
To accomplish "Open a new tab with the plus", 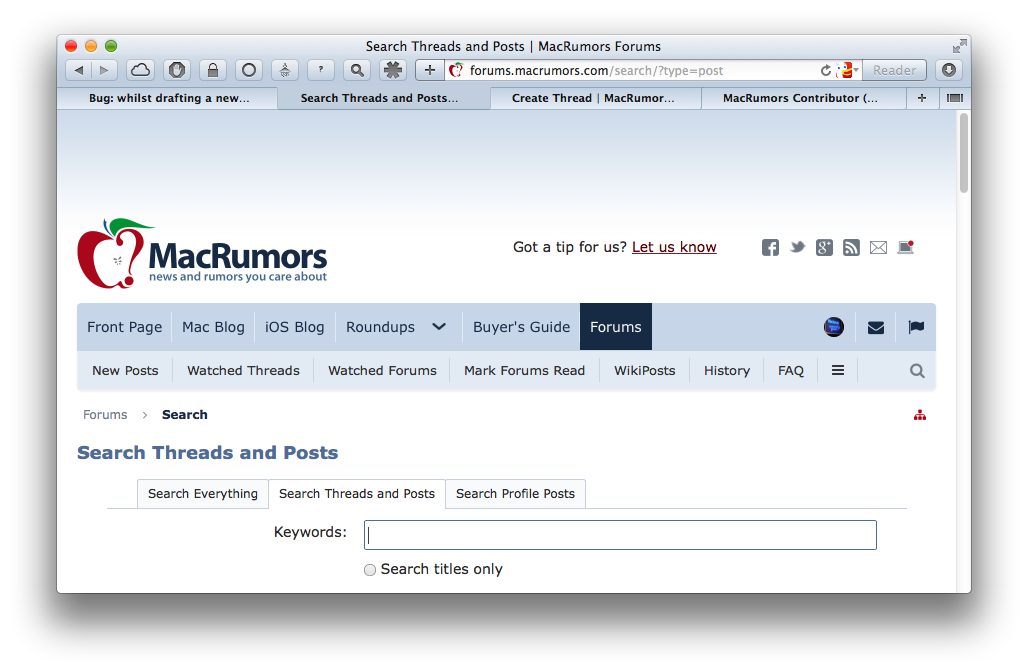I will tap(922, 98).
